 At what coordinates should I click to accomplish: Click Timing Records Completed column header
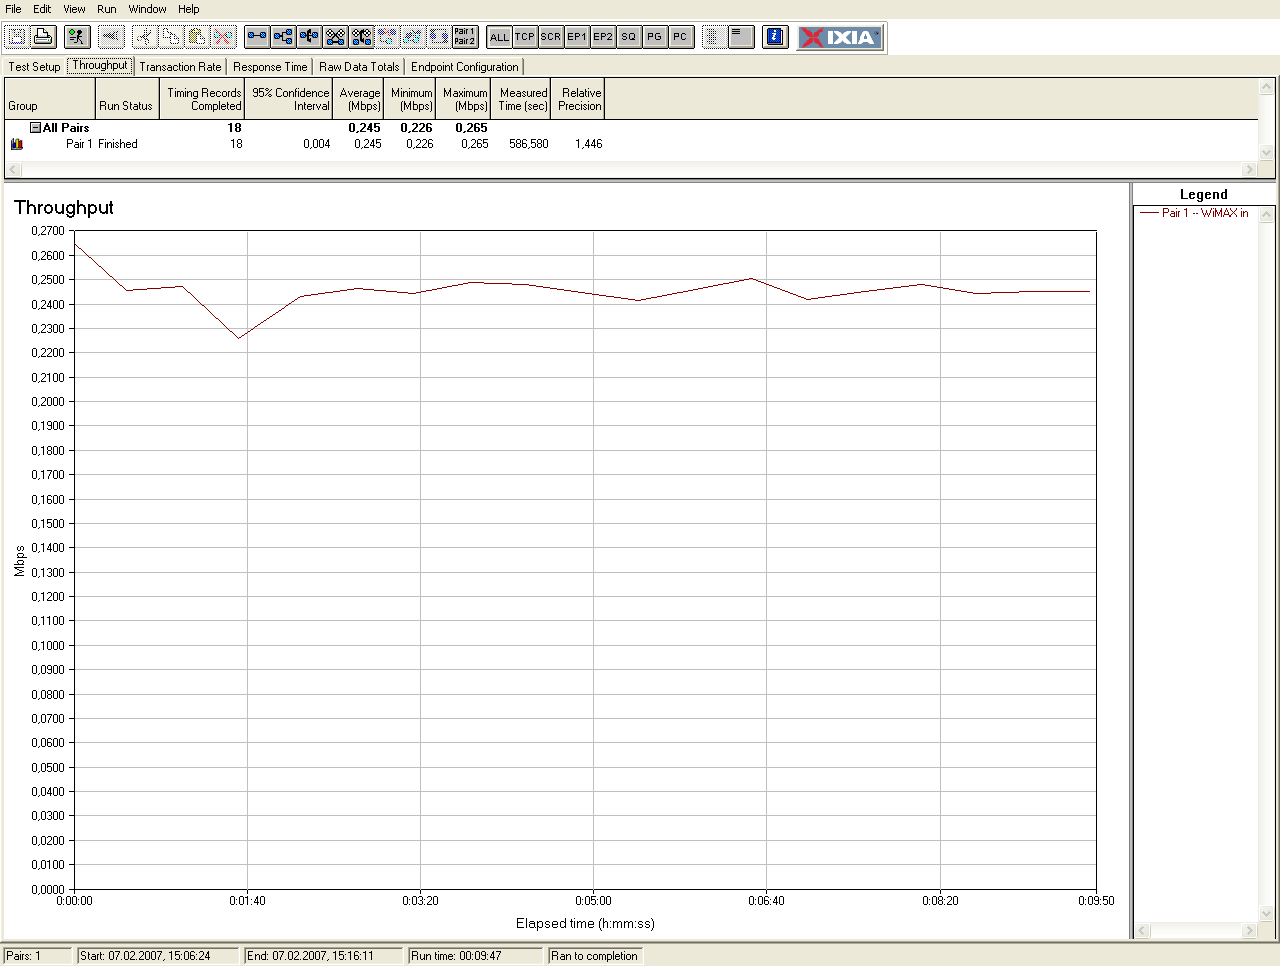click(202, 99)
